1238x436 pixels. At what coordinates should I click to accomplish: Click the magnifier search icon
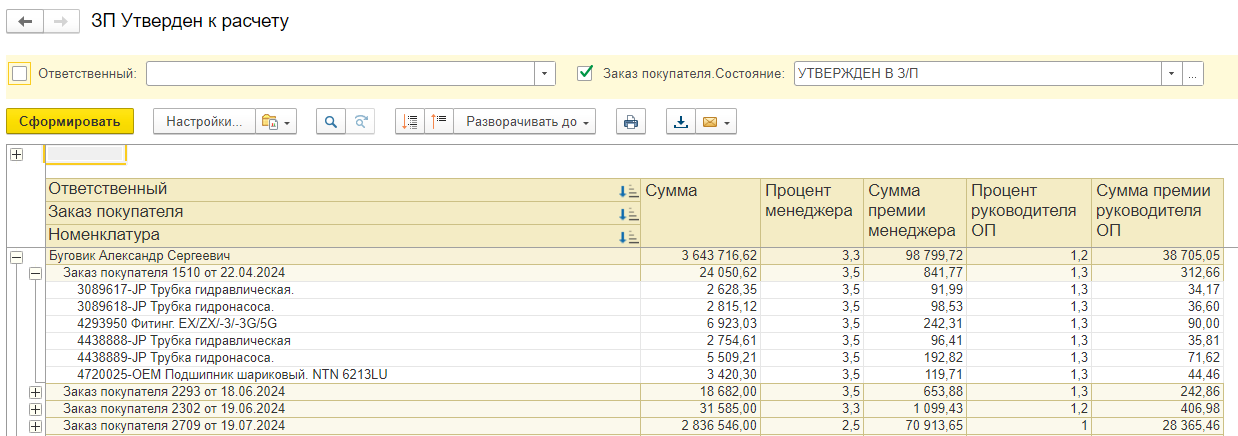pos(330,122)
